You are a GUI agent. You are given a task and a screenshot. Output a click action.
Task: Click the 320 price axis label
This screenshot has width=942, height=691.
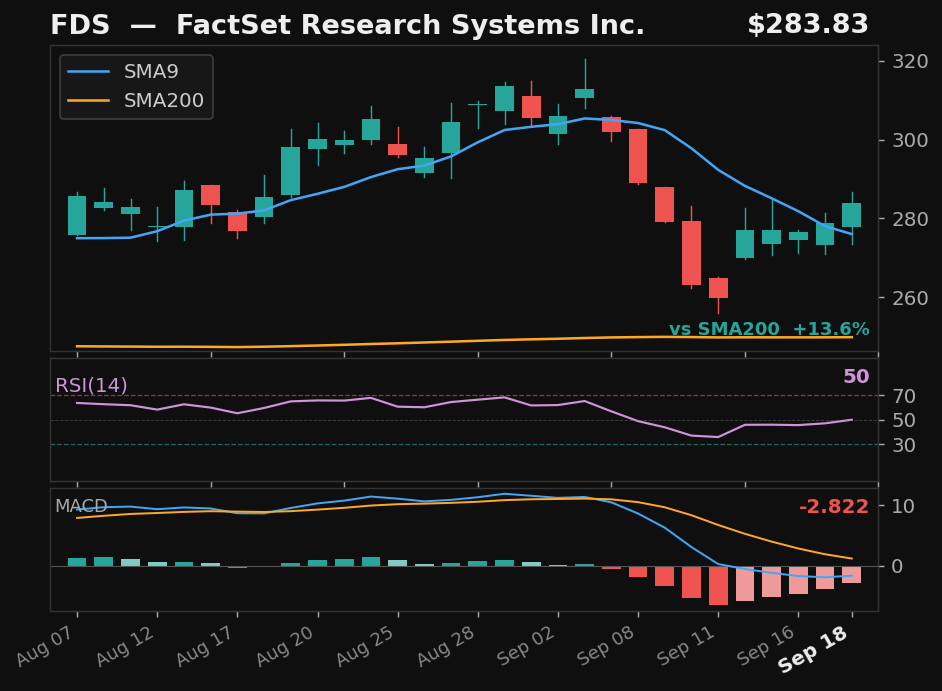pos(910,61)
